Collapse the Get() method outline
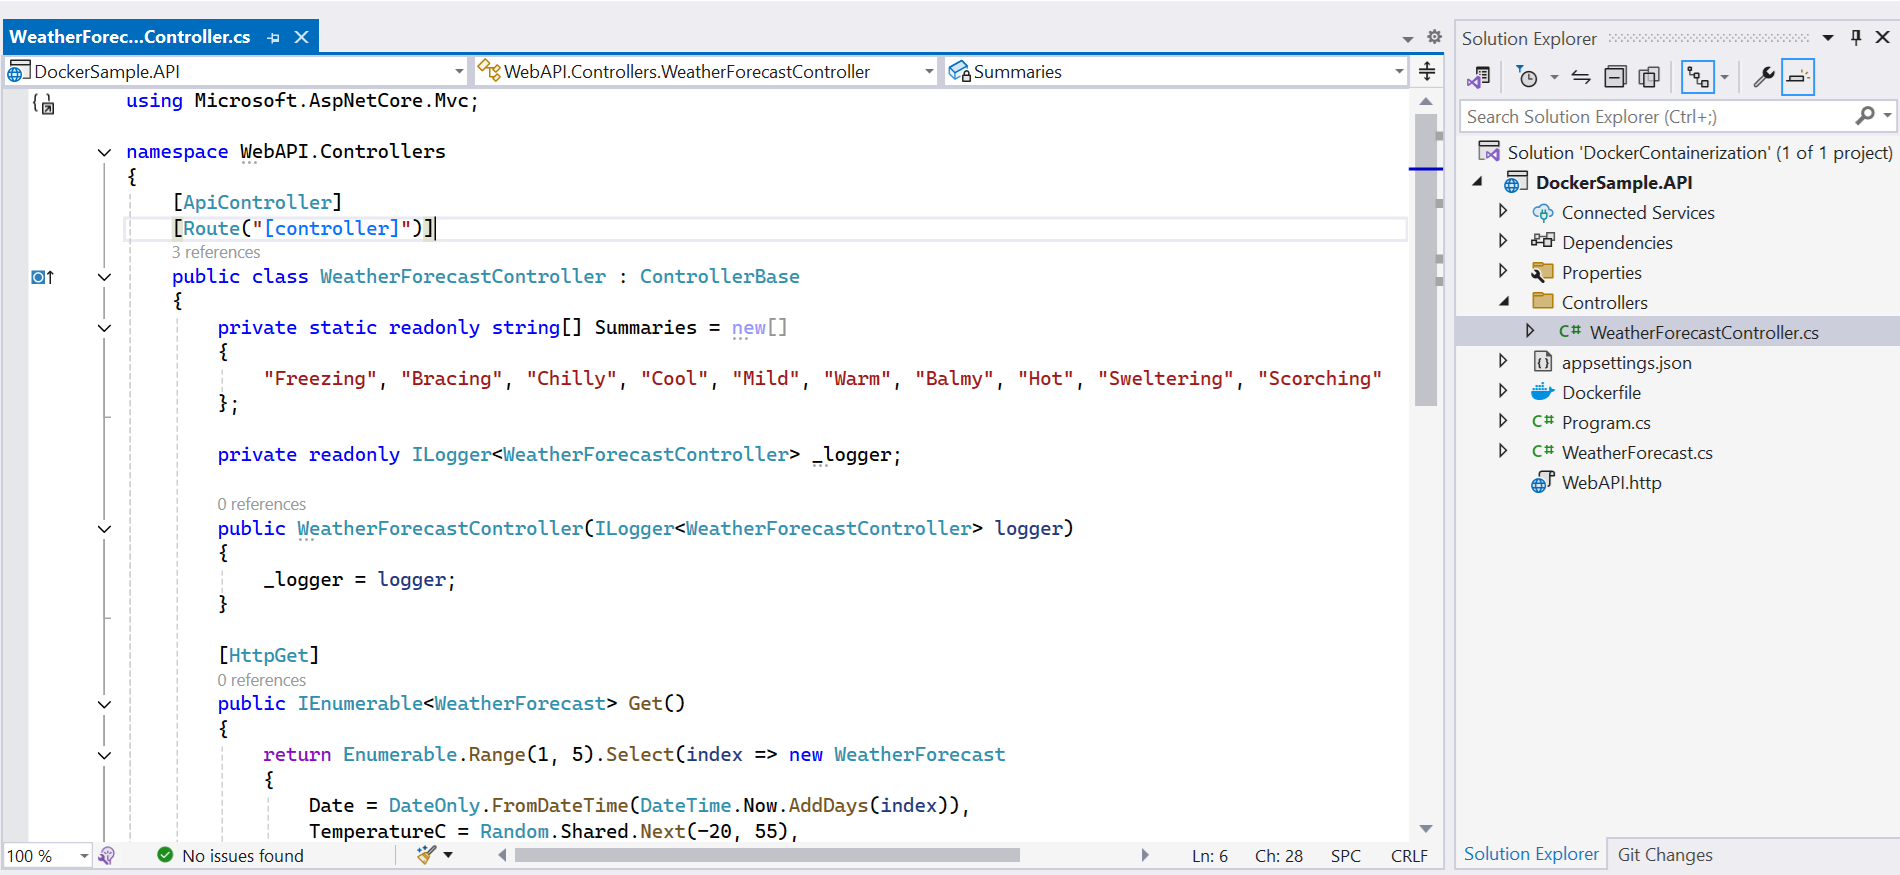1900x875 pixels. 104,704
